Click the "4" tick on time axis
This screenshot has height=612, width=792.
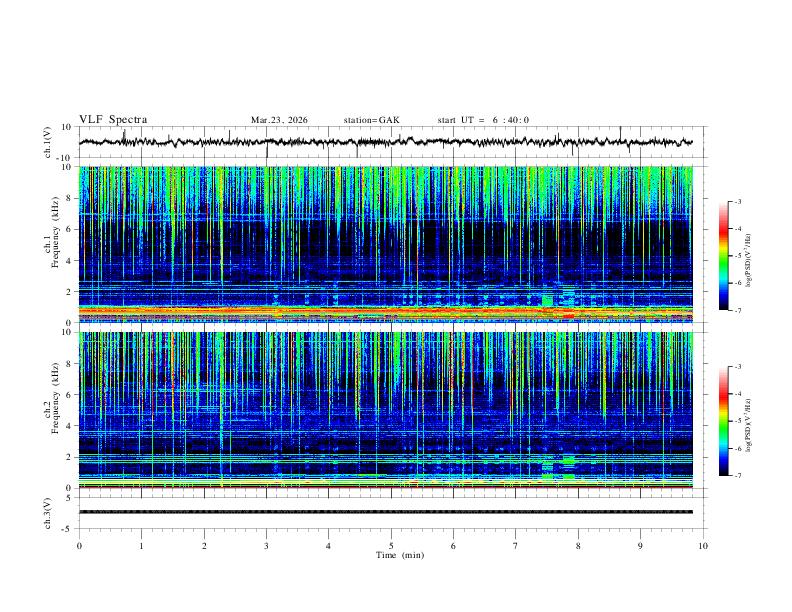coord(328,546)
